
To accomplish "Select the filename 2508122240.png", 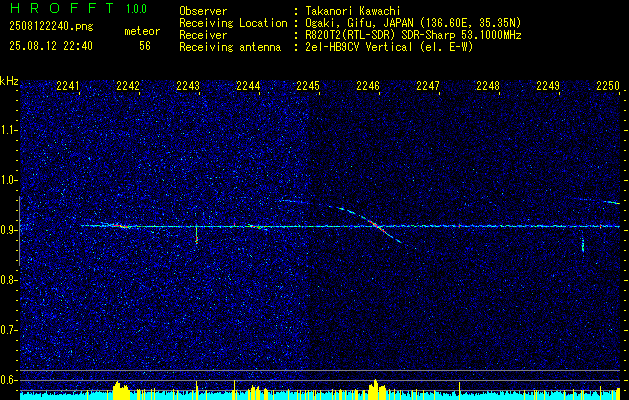I will (51, 26).
